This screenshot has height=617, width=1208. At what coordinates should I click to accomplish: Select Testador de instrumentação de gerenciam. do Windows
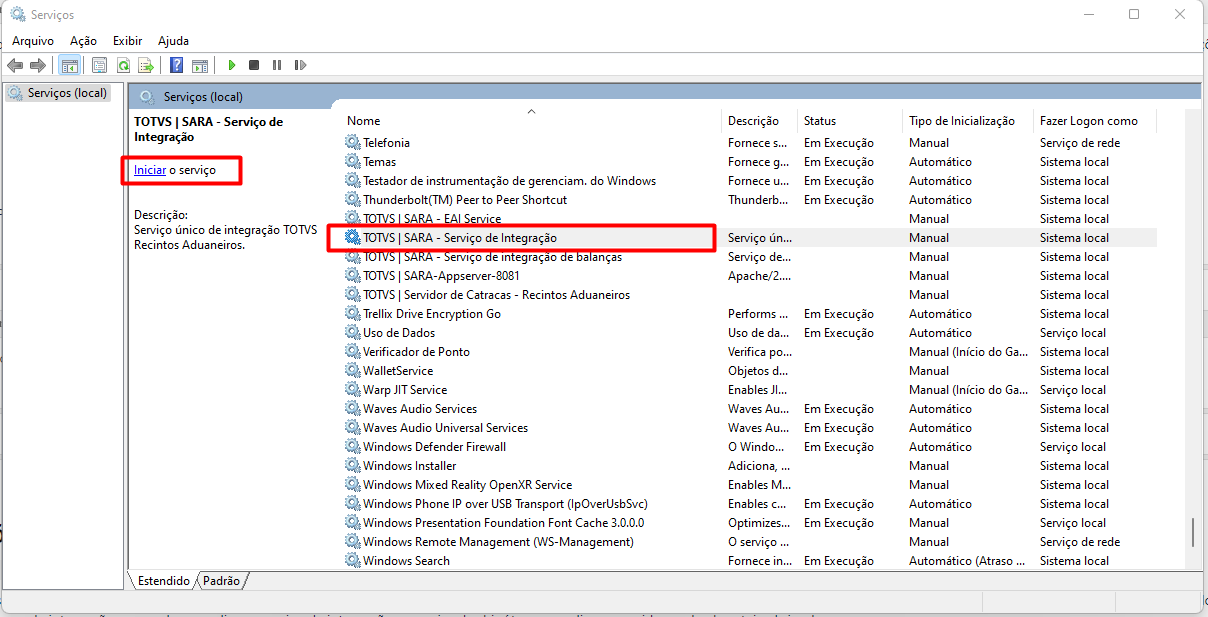(x=750, y=181)
